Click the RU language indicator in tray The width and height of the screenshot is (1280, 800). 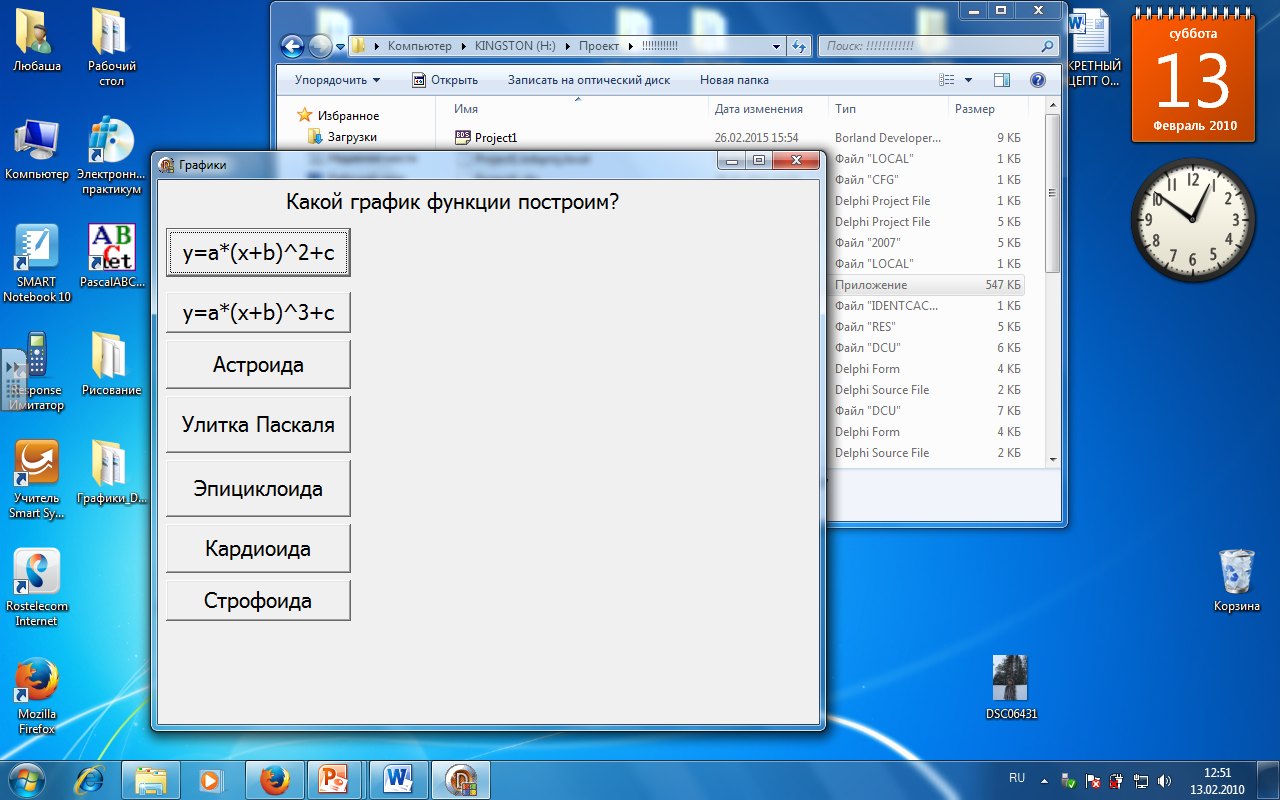[x=1017, y=778]
